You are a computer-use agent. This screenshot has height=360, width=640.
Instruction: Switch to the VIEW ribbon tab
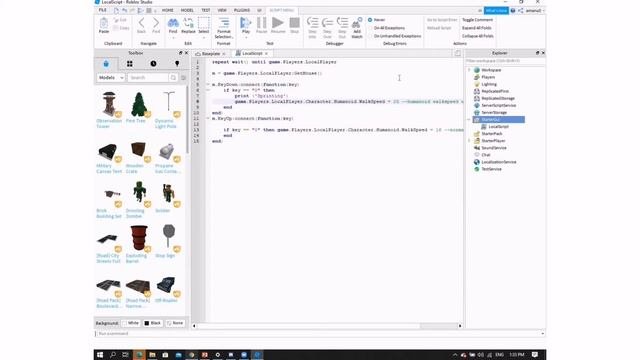[x=222, y=10]
